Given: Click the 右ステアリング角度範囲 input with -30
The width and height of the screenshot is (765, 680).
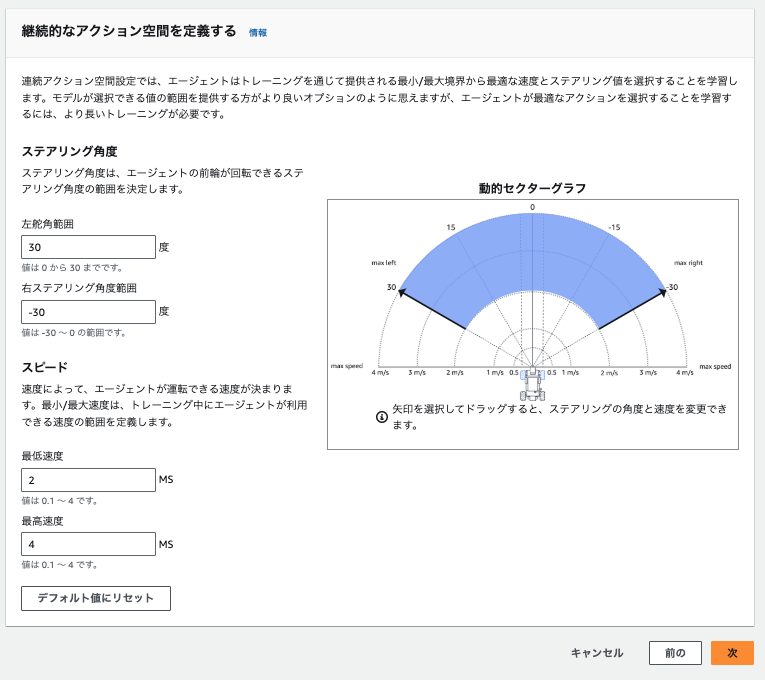Looking at the screenshot, I should (88, 312).
